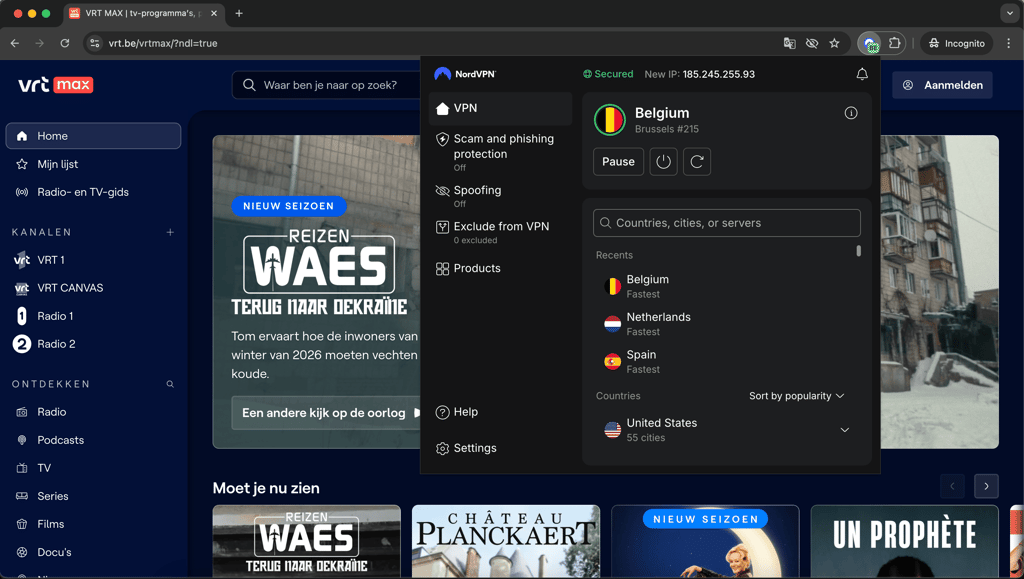Viewport: 1024px width, 579px height.
Task: Connect to Spain in Recents
Action: 725,362
